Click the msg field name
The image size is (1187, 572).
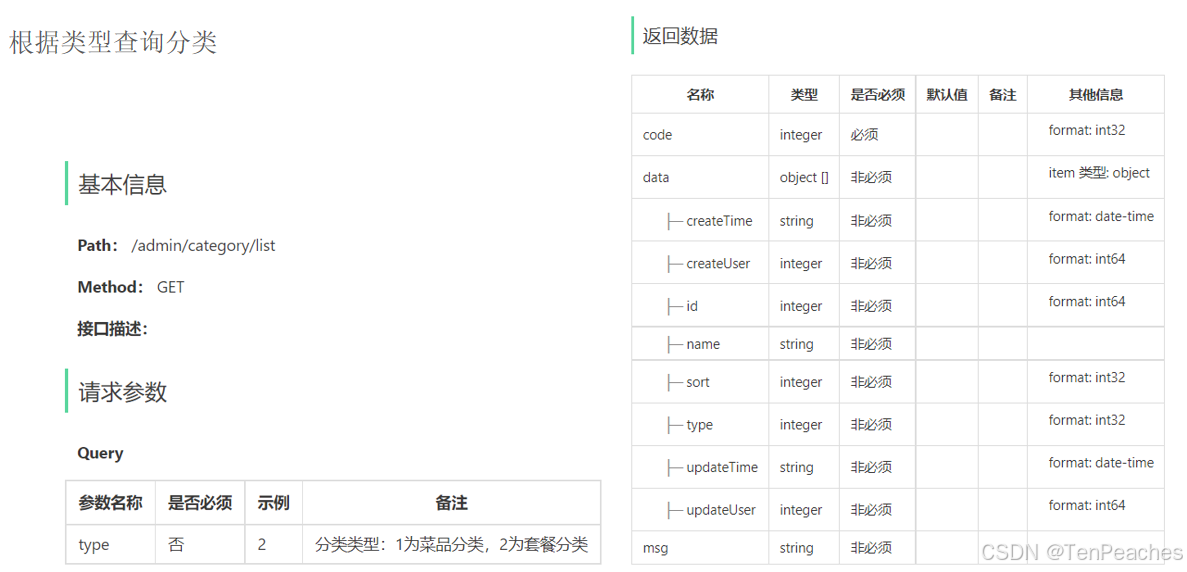click(655, 548)
